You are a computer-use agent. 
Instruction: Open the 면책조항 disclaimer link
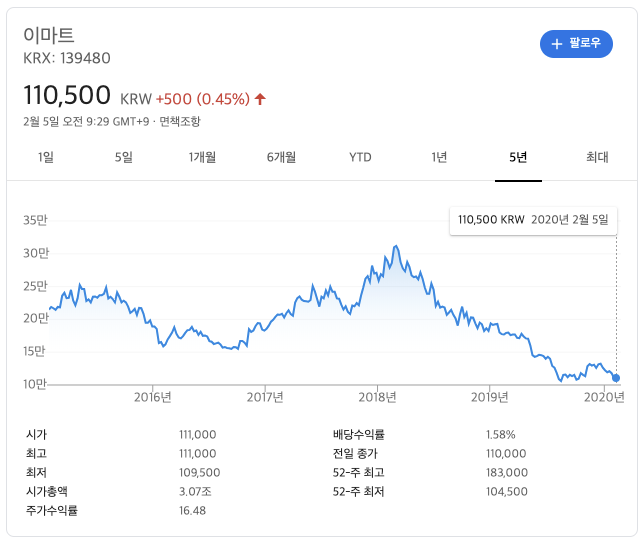tap(180, 122)
